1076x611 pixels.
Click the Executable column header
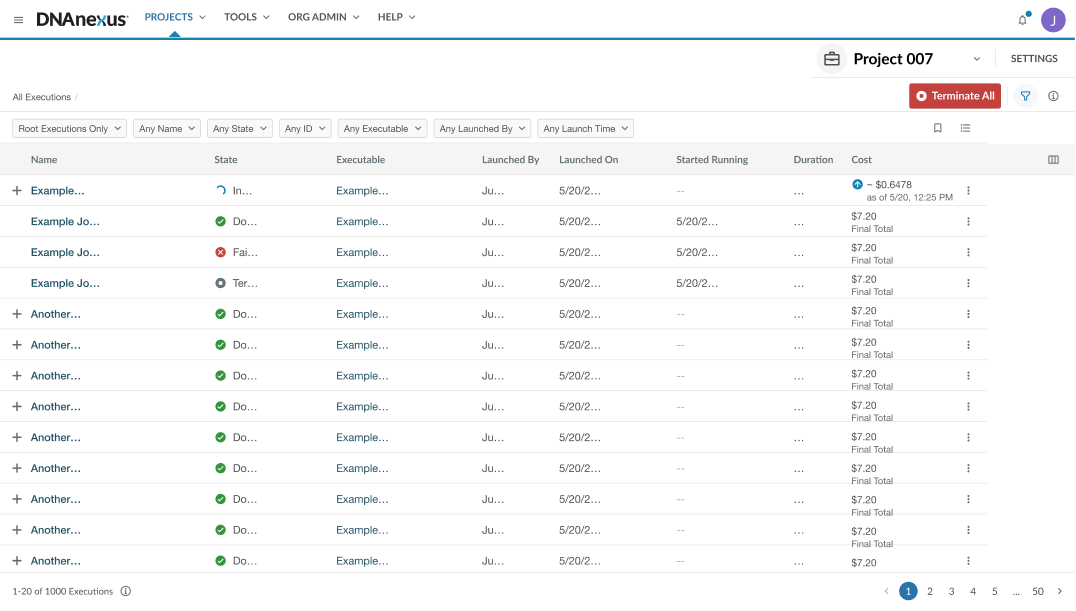point(360,160)
